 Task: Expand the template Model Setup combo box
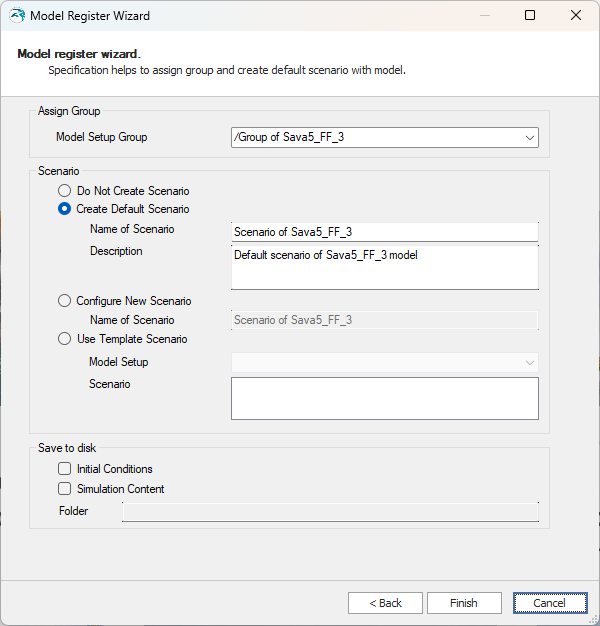point(385,363)
